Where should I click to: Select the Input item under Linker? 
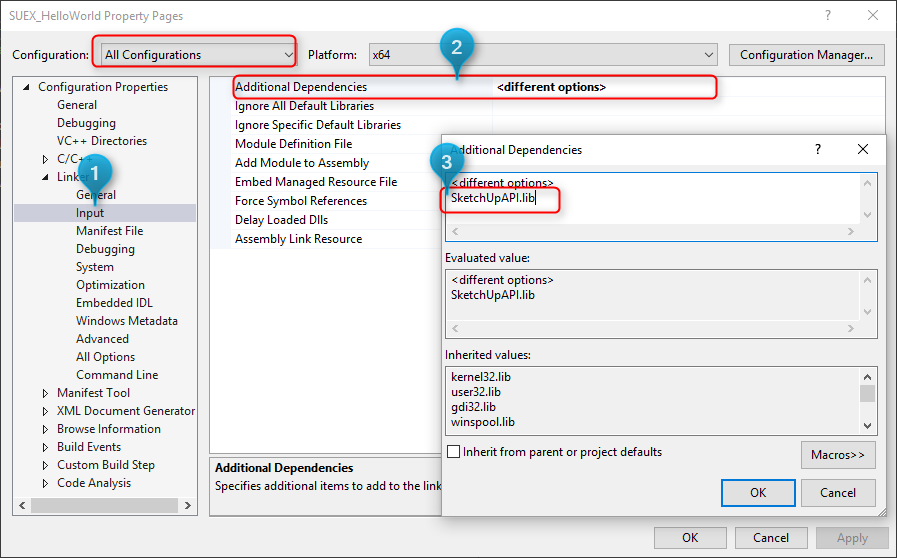[90, 213]
